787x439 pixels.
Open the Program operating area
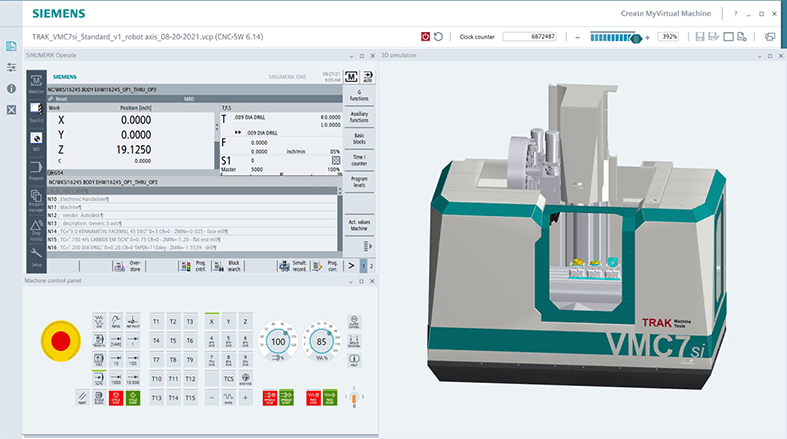[36, 170]
